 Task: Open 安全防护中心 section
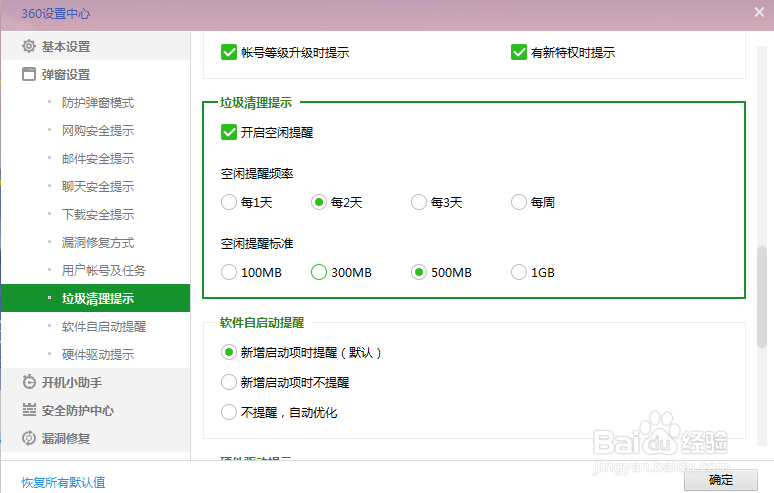[x=96, y=410]
